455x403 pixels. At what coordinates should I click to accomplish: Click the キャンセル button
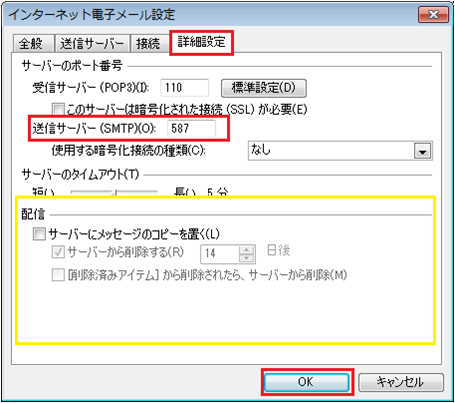coord(401,382)
